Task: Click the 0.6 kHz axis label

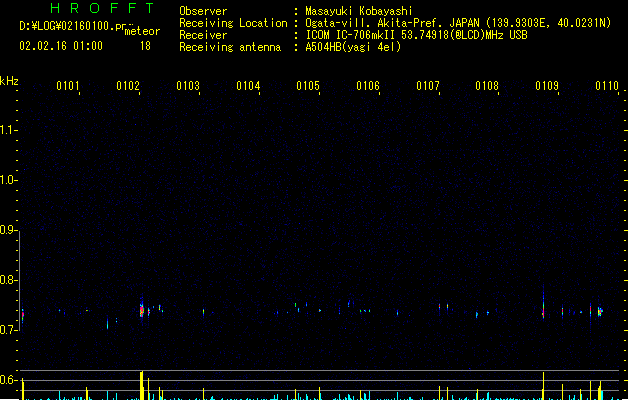Action: (x=8, y=380)
